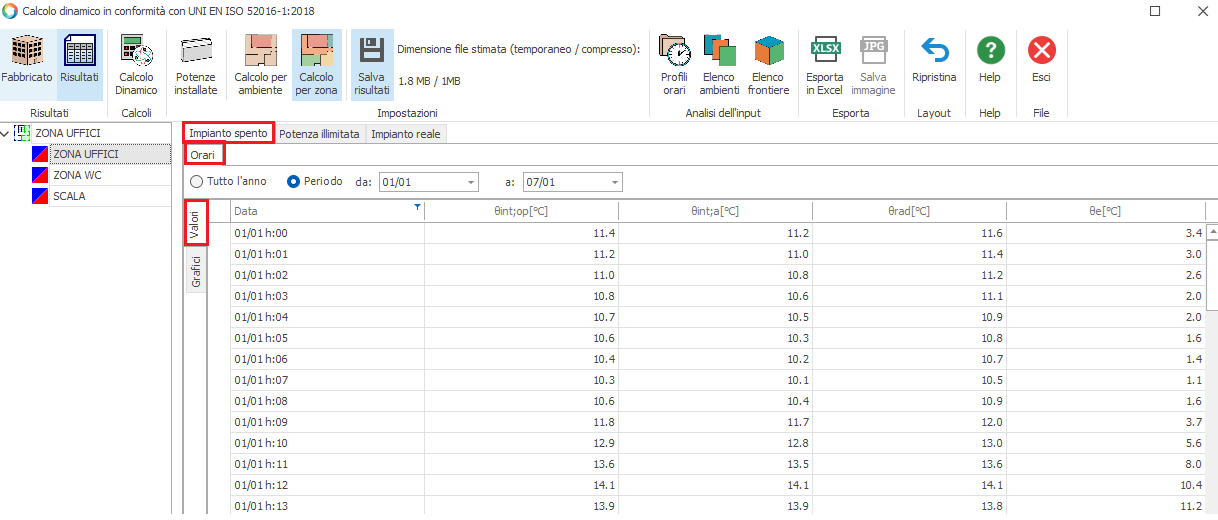Open Potenze installate panel
Screen dimensions: 1218x520
(x=195, y=62)
